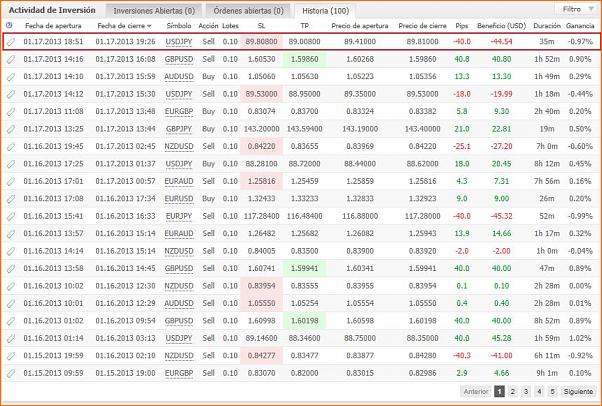The width and height of the screenshot is (602, 406).
Task: Sort by Símbolo column header
Action: pos(179,26)
